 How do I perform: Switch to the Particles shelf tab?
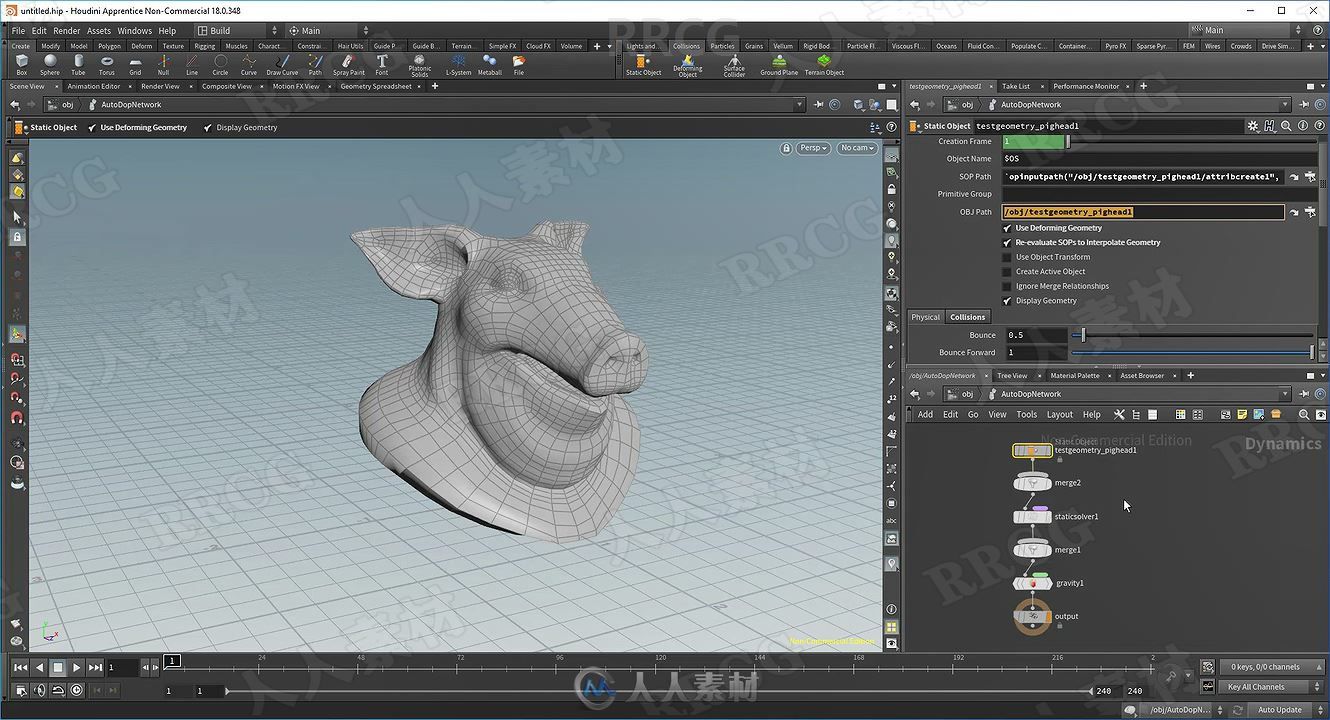(x=722, y=46)
